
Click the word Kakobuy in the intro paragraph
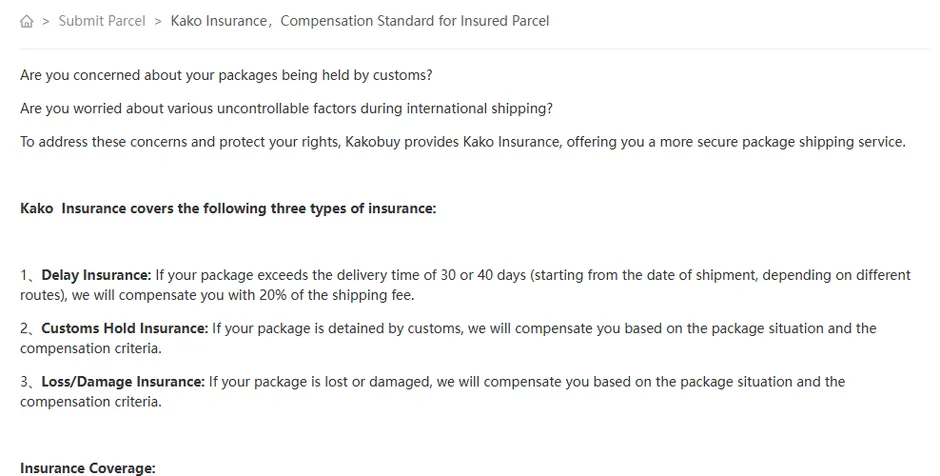(372, 142)
